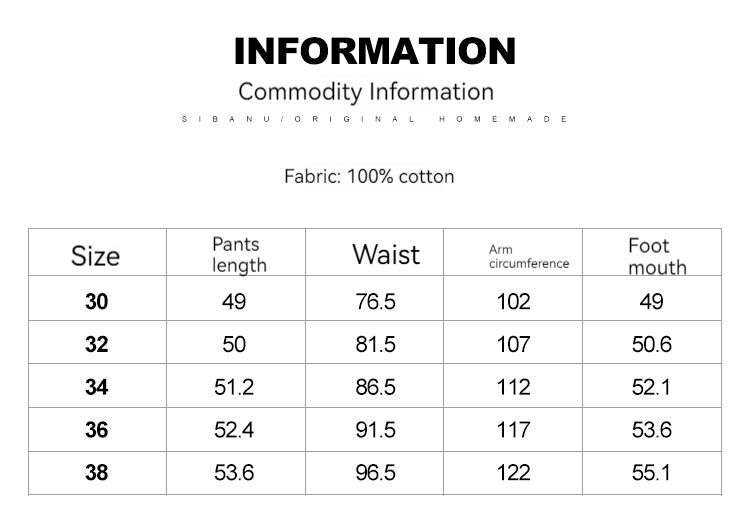Select the size 38 row label
This screenshot has width=750, height=525.
pos(96,473)
